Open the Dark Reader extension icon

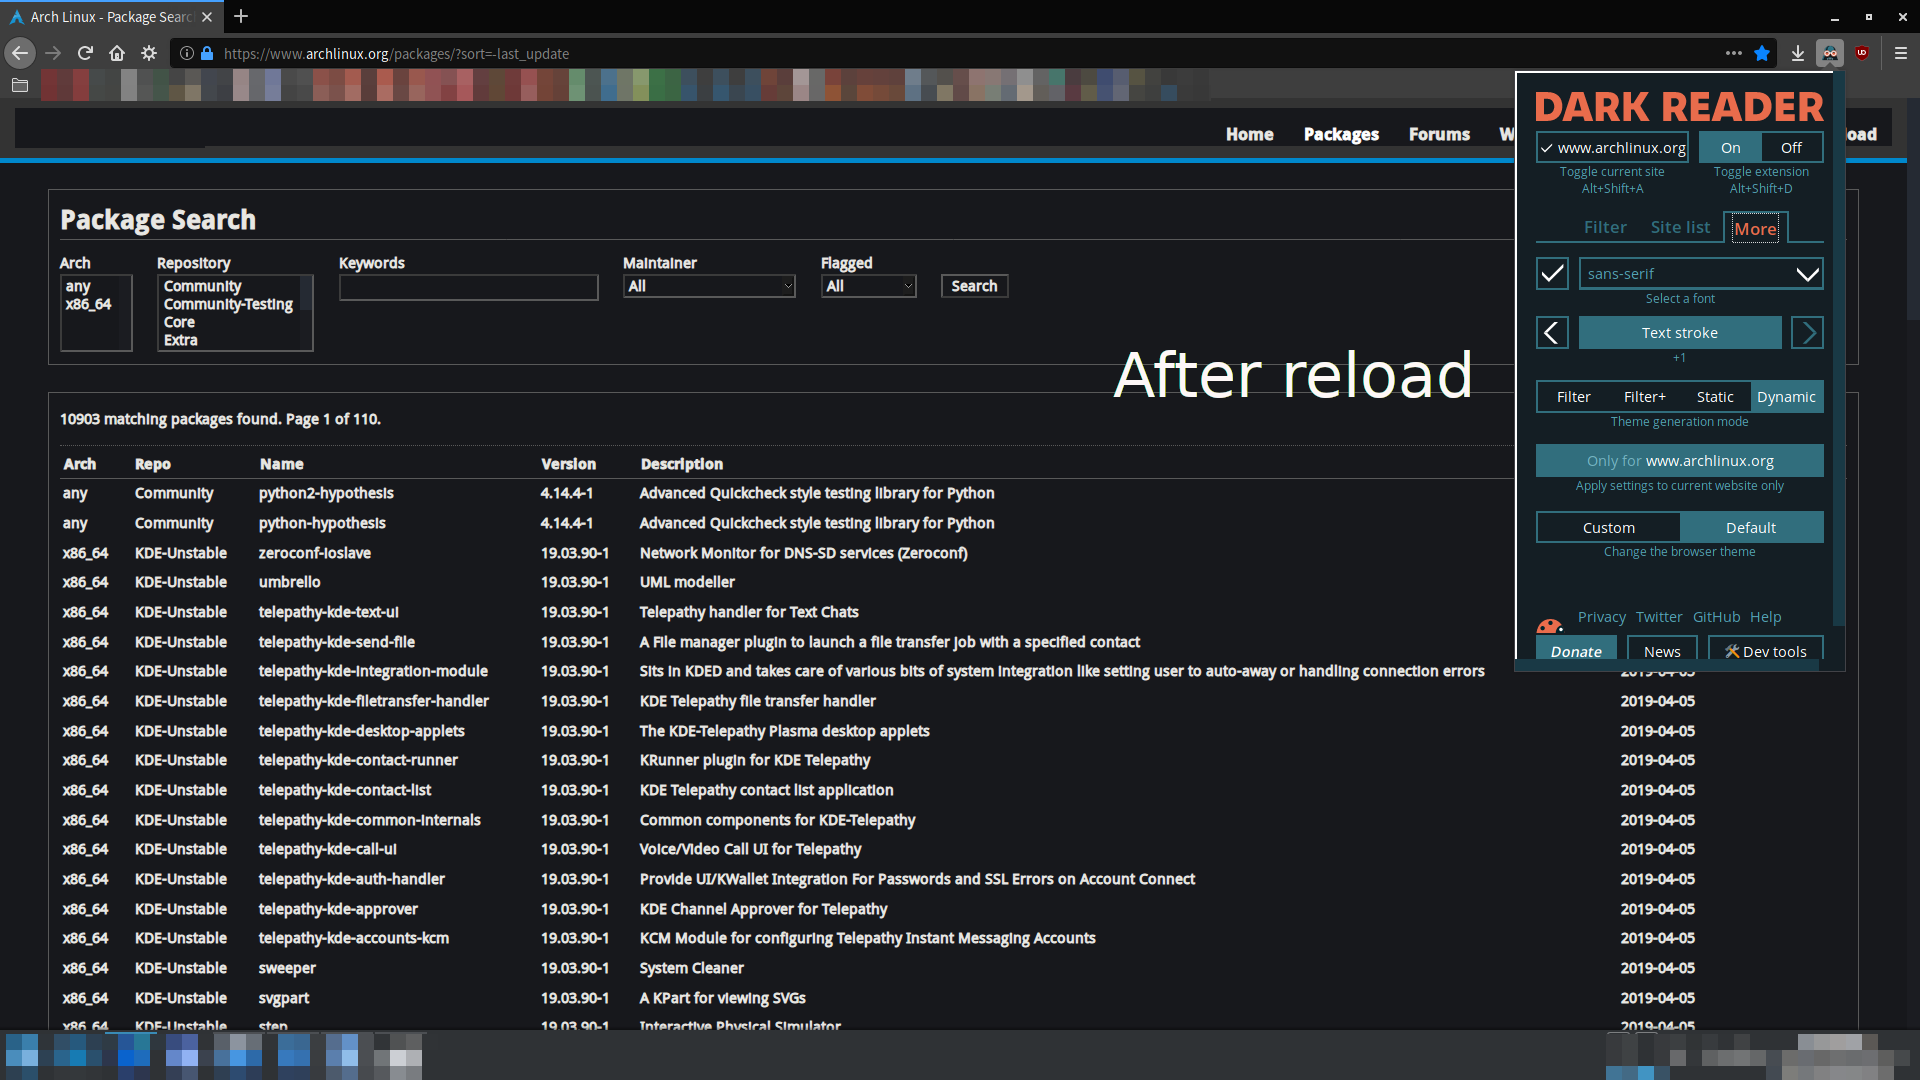pos(1830,53)
